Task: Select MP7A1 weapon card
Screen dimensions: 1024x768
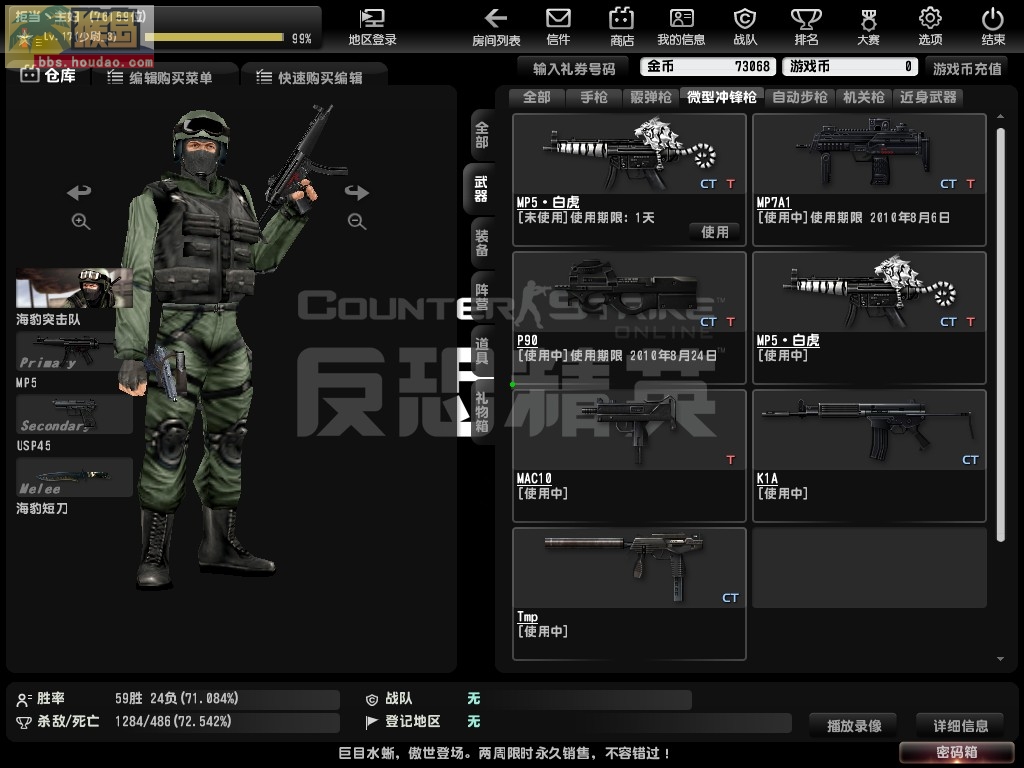Action: point(869,180)
